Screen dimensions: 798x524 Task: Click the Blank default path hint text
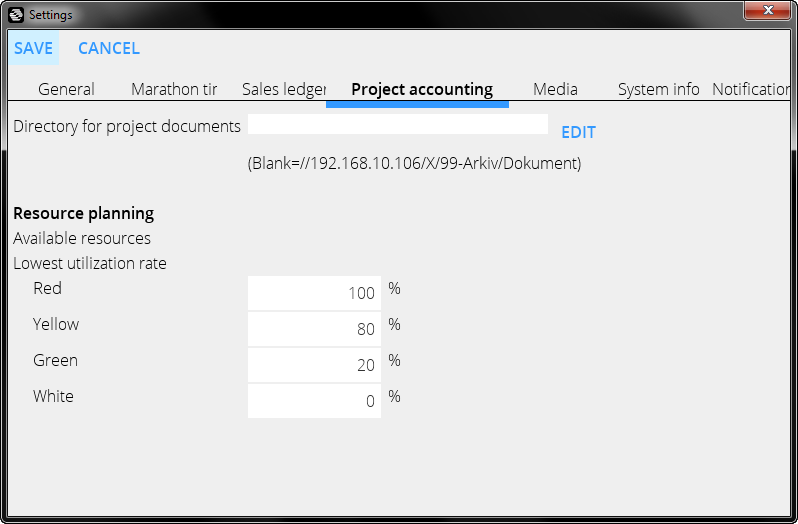coord(414,163)
